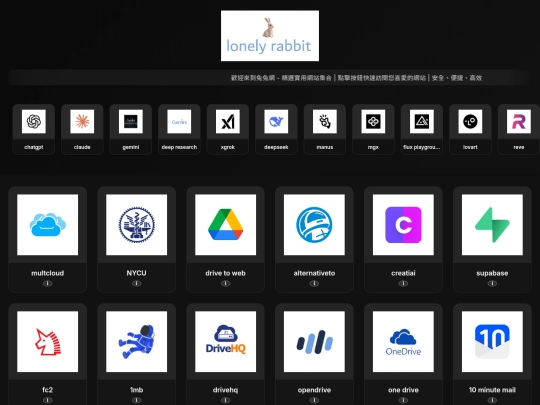Open the claude shortcut icon

coord(82,121)
